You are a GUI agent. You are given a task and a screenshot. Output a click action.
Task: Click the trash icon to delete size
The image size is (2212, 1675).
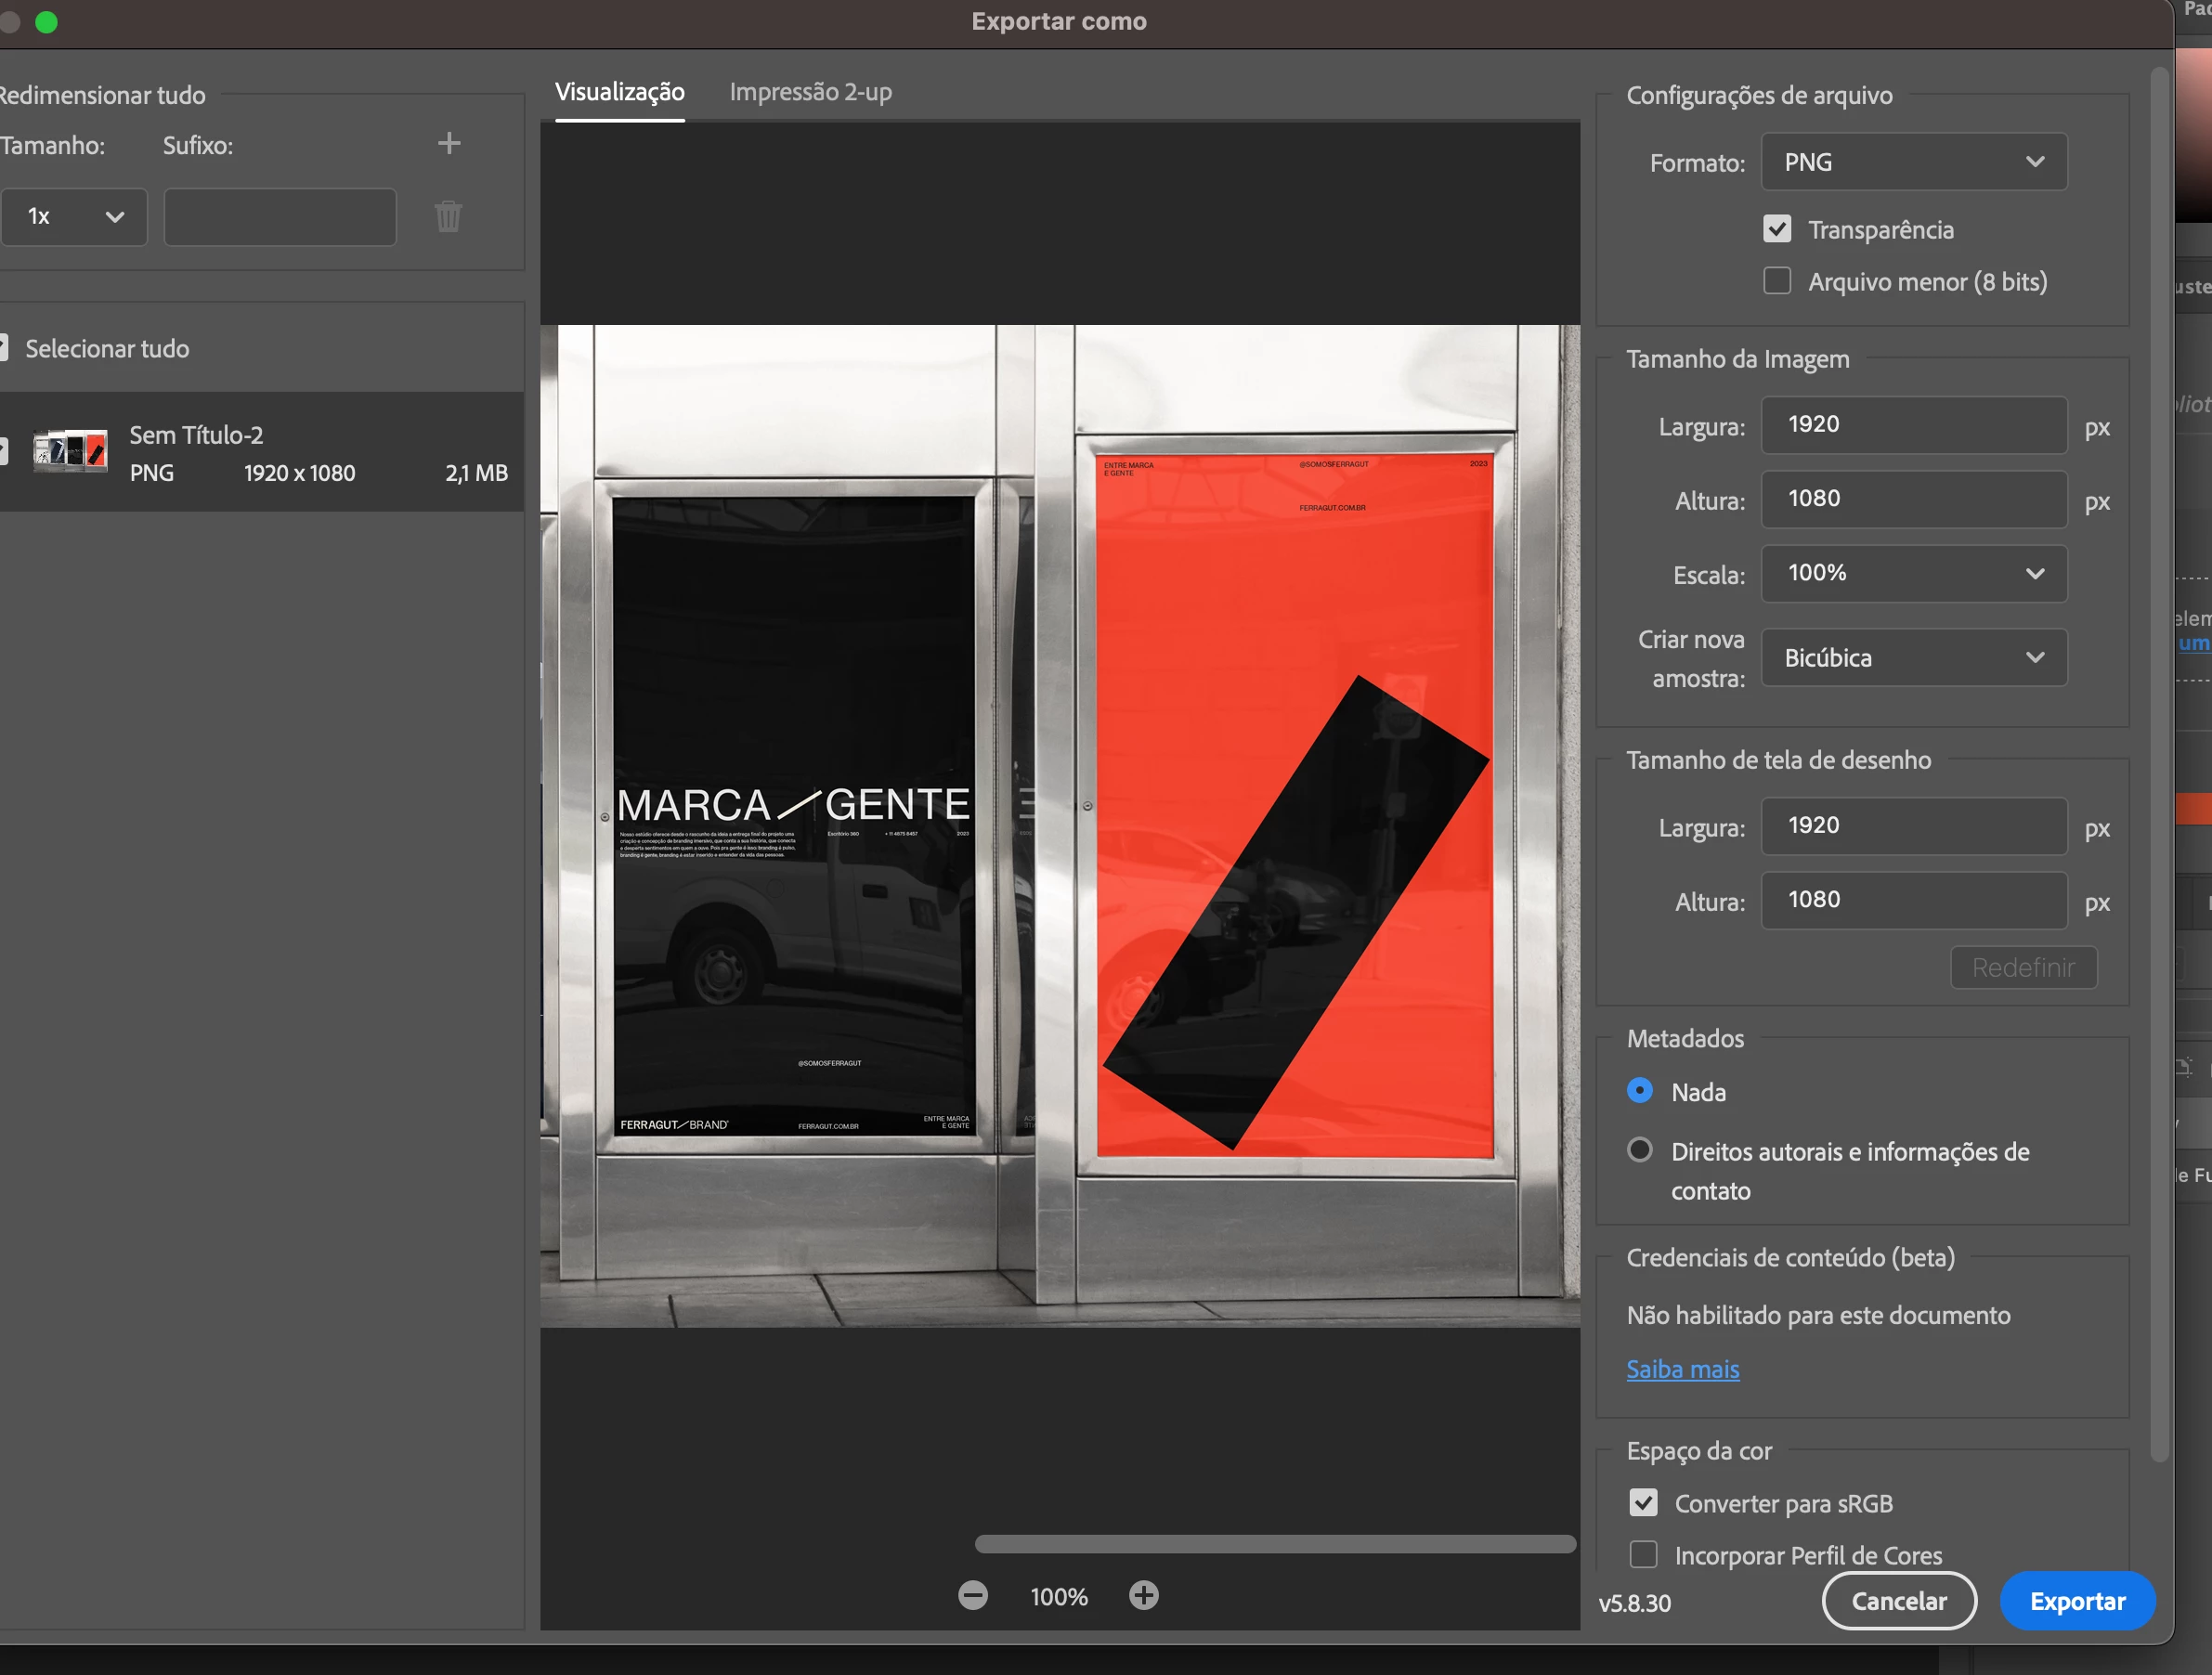point(448,216)
